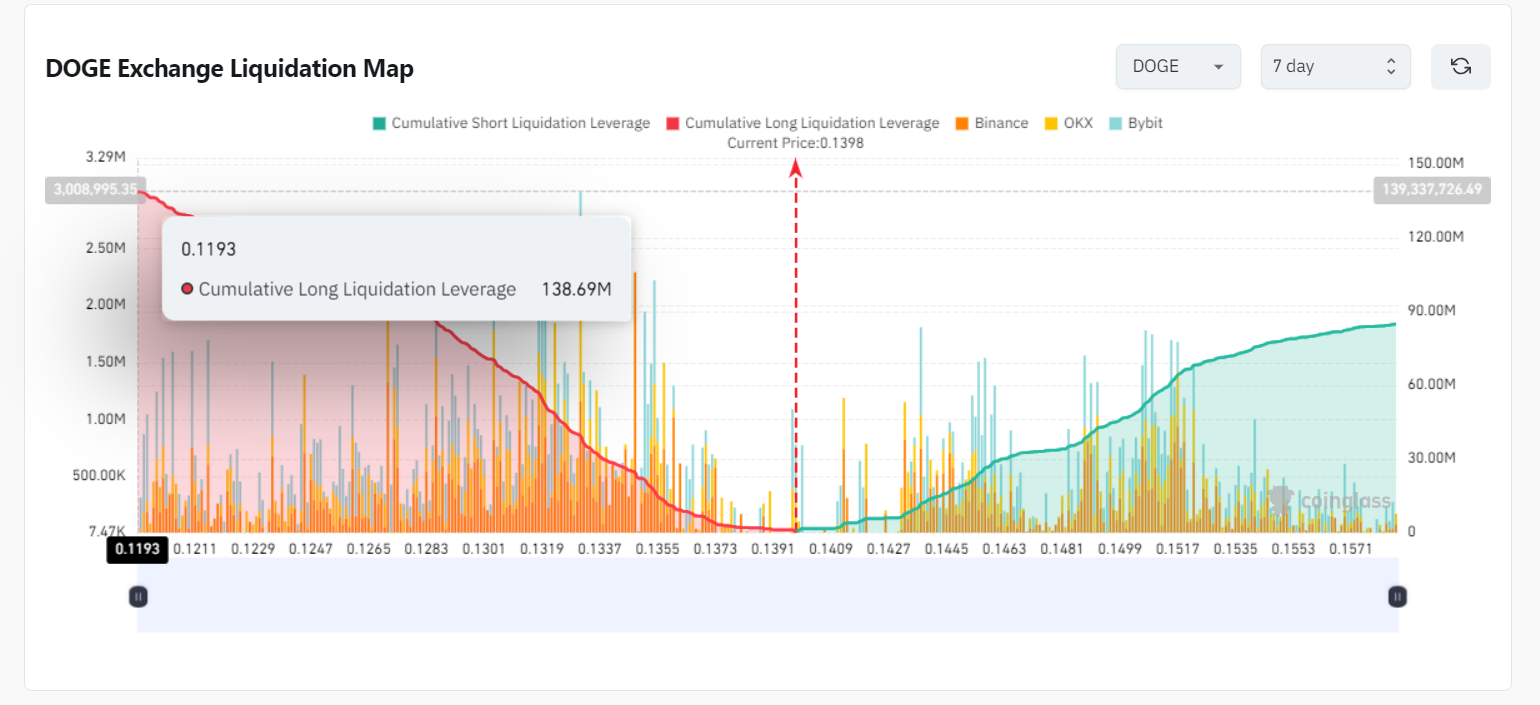The height and width of the screenshot is (705, 1540).
Task: Toggle the OKX legend entry
Action: (x=1077, y=123)
